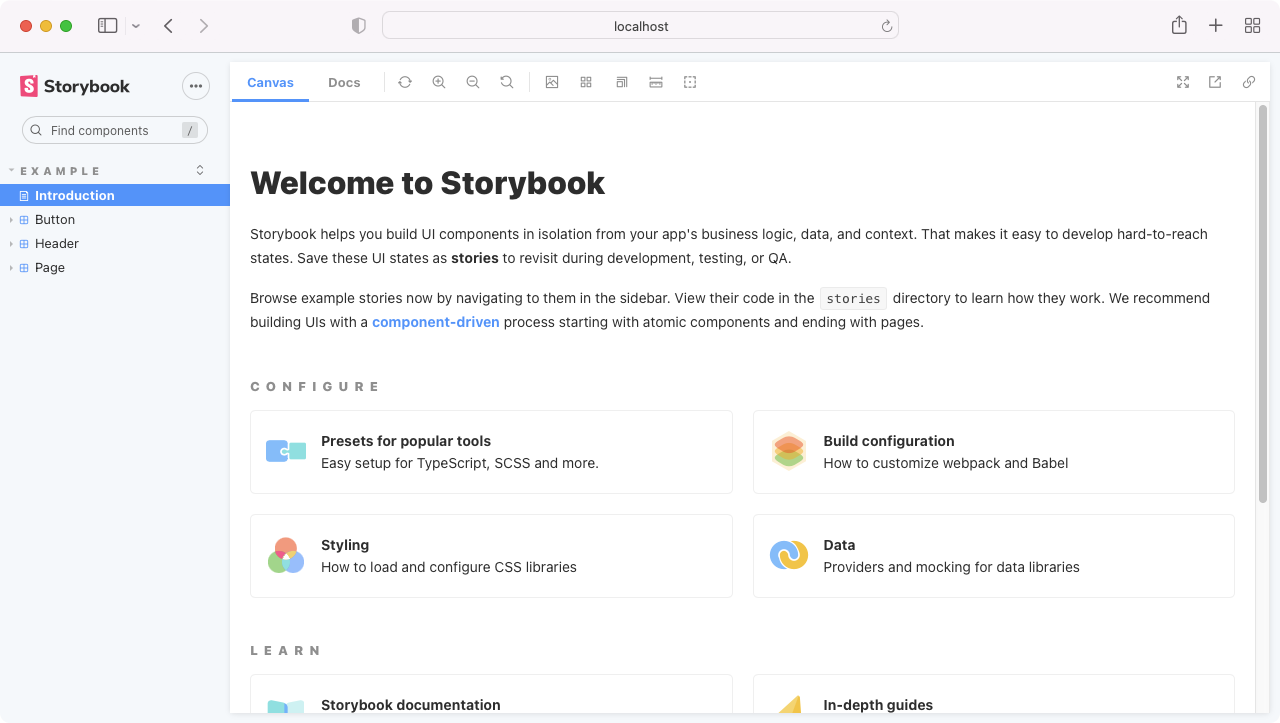Image resolution: width=1280 pixels, height=723 pixels.
Task: Open the sidebar options dropdown arrow
Action: 136,26
